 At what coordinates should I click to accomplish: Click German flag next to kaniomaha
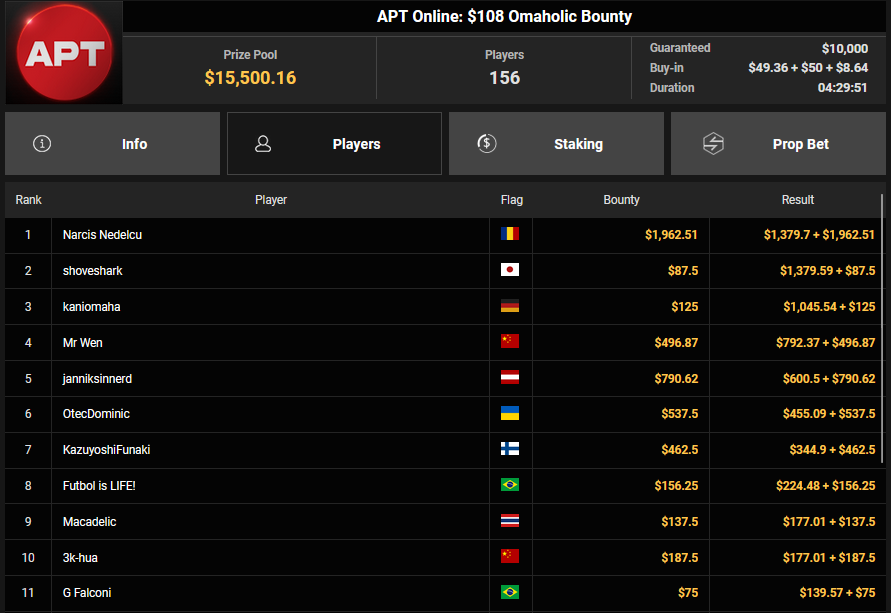(x=510, y=307)
